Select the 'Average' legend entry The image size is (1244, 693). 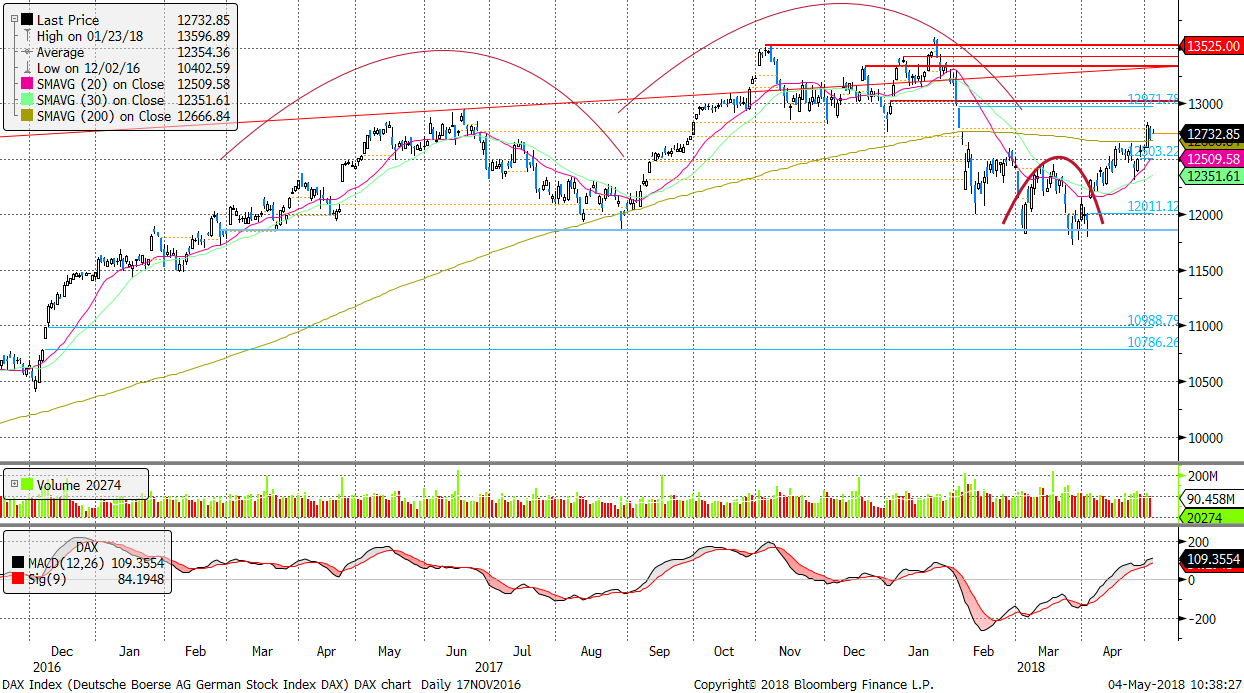coord(62,52)
